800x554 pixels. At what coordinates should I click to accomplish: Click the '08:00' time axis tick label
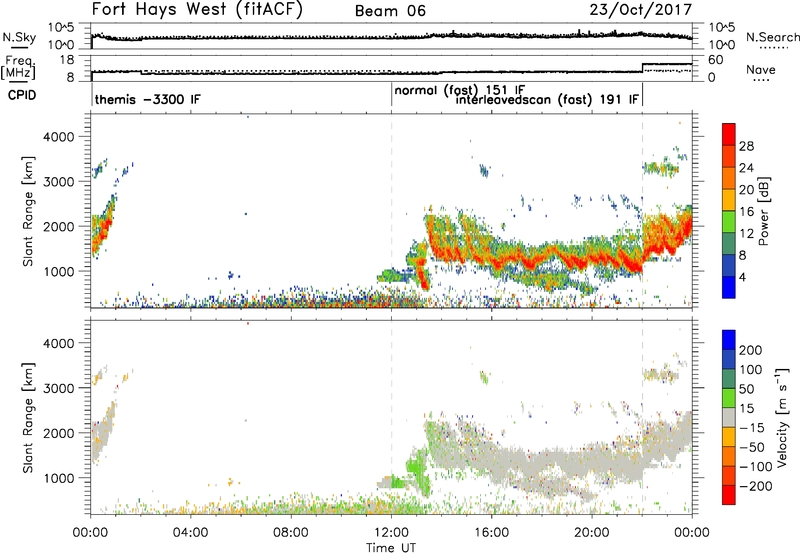point(291,533)
